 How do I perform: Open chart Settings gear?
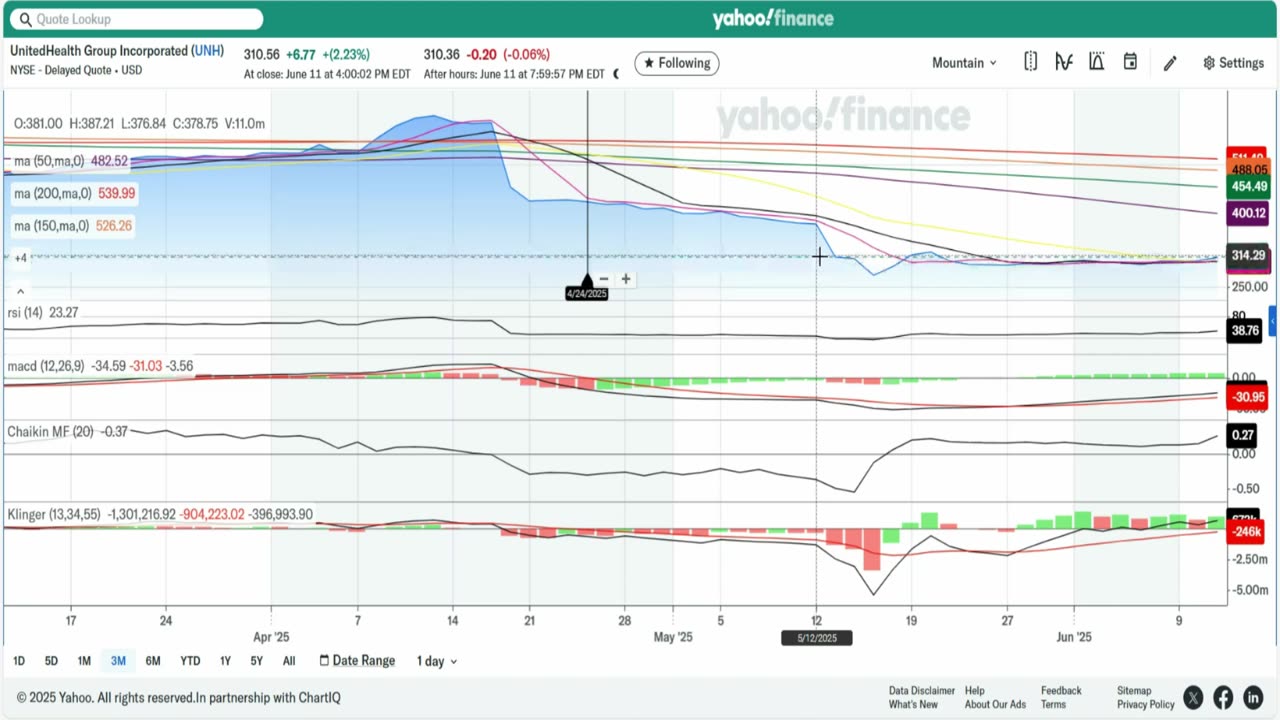(1233, 63)
